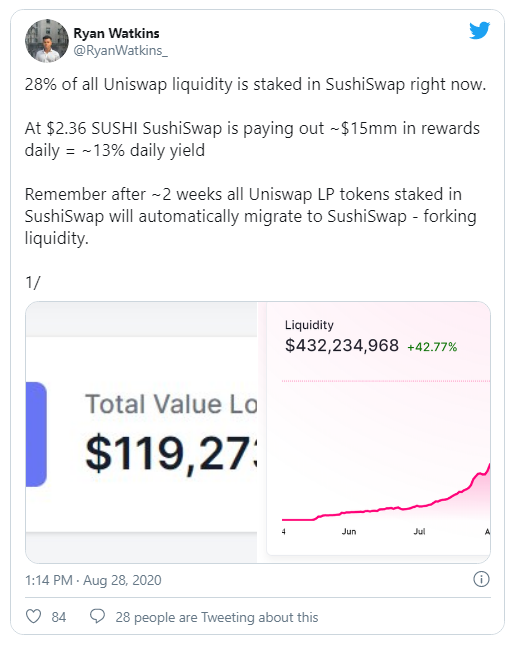Screen dimensions: 512x646
Task: Click the $119,27 total value figure
Action: (171, 453)
